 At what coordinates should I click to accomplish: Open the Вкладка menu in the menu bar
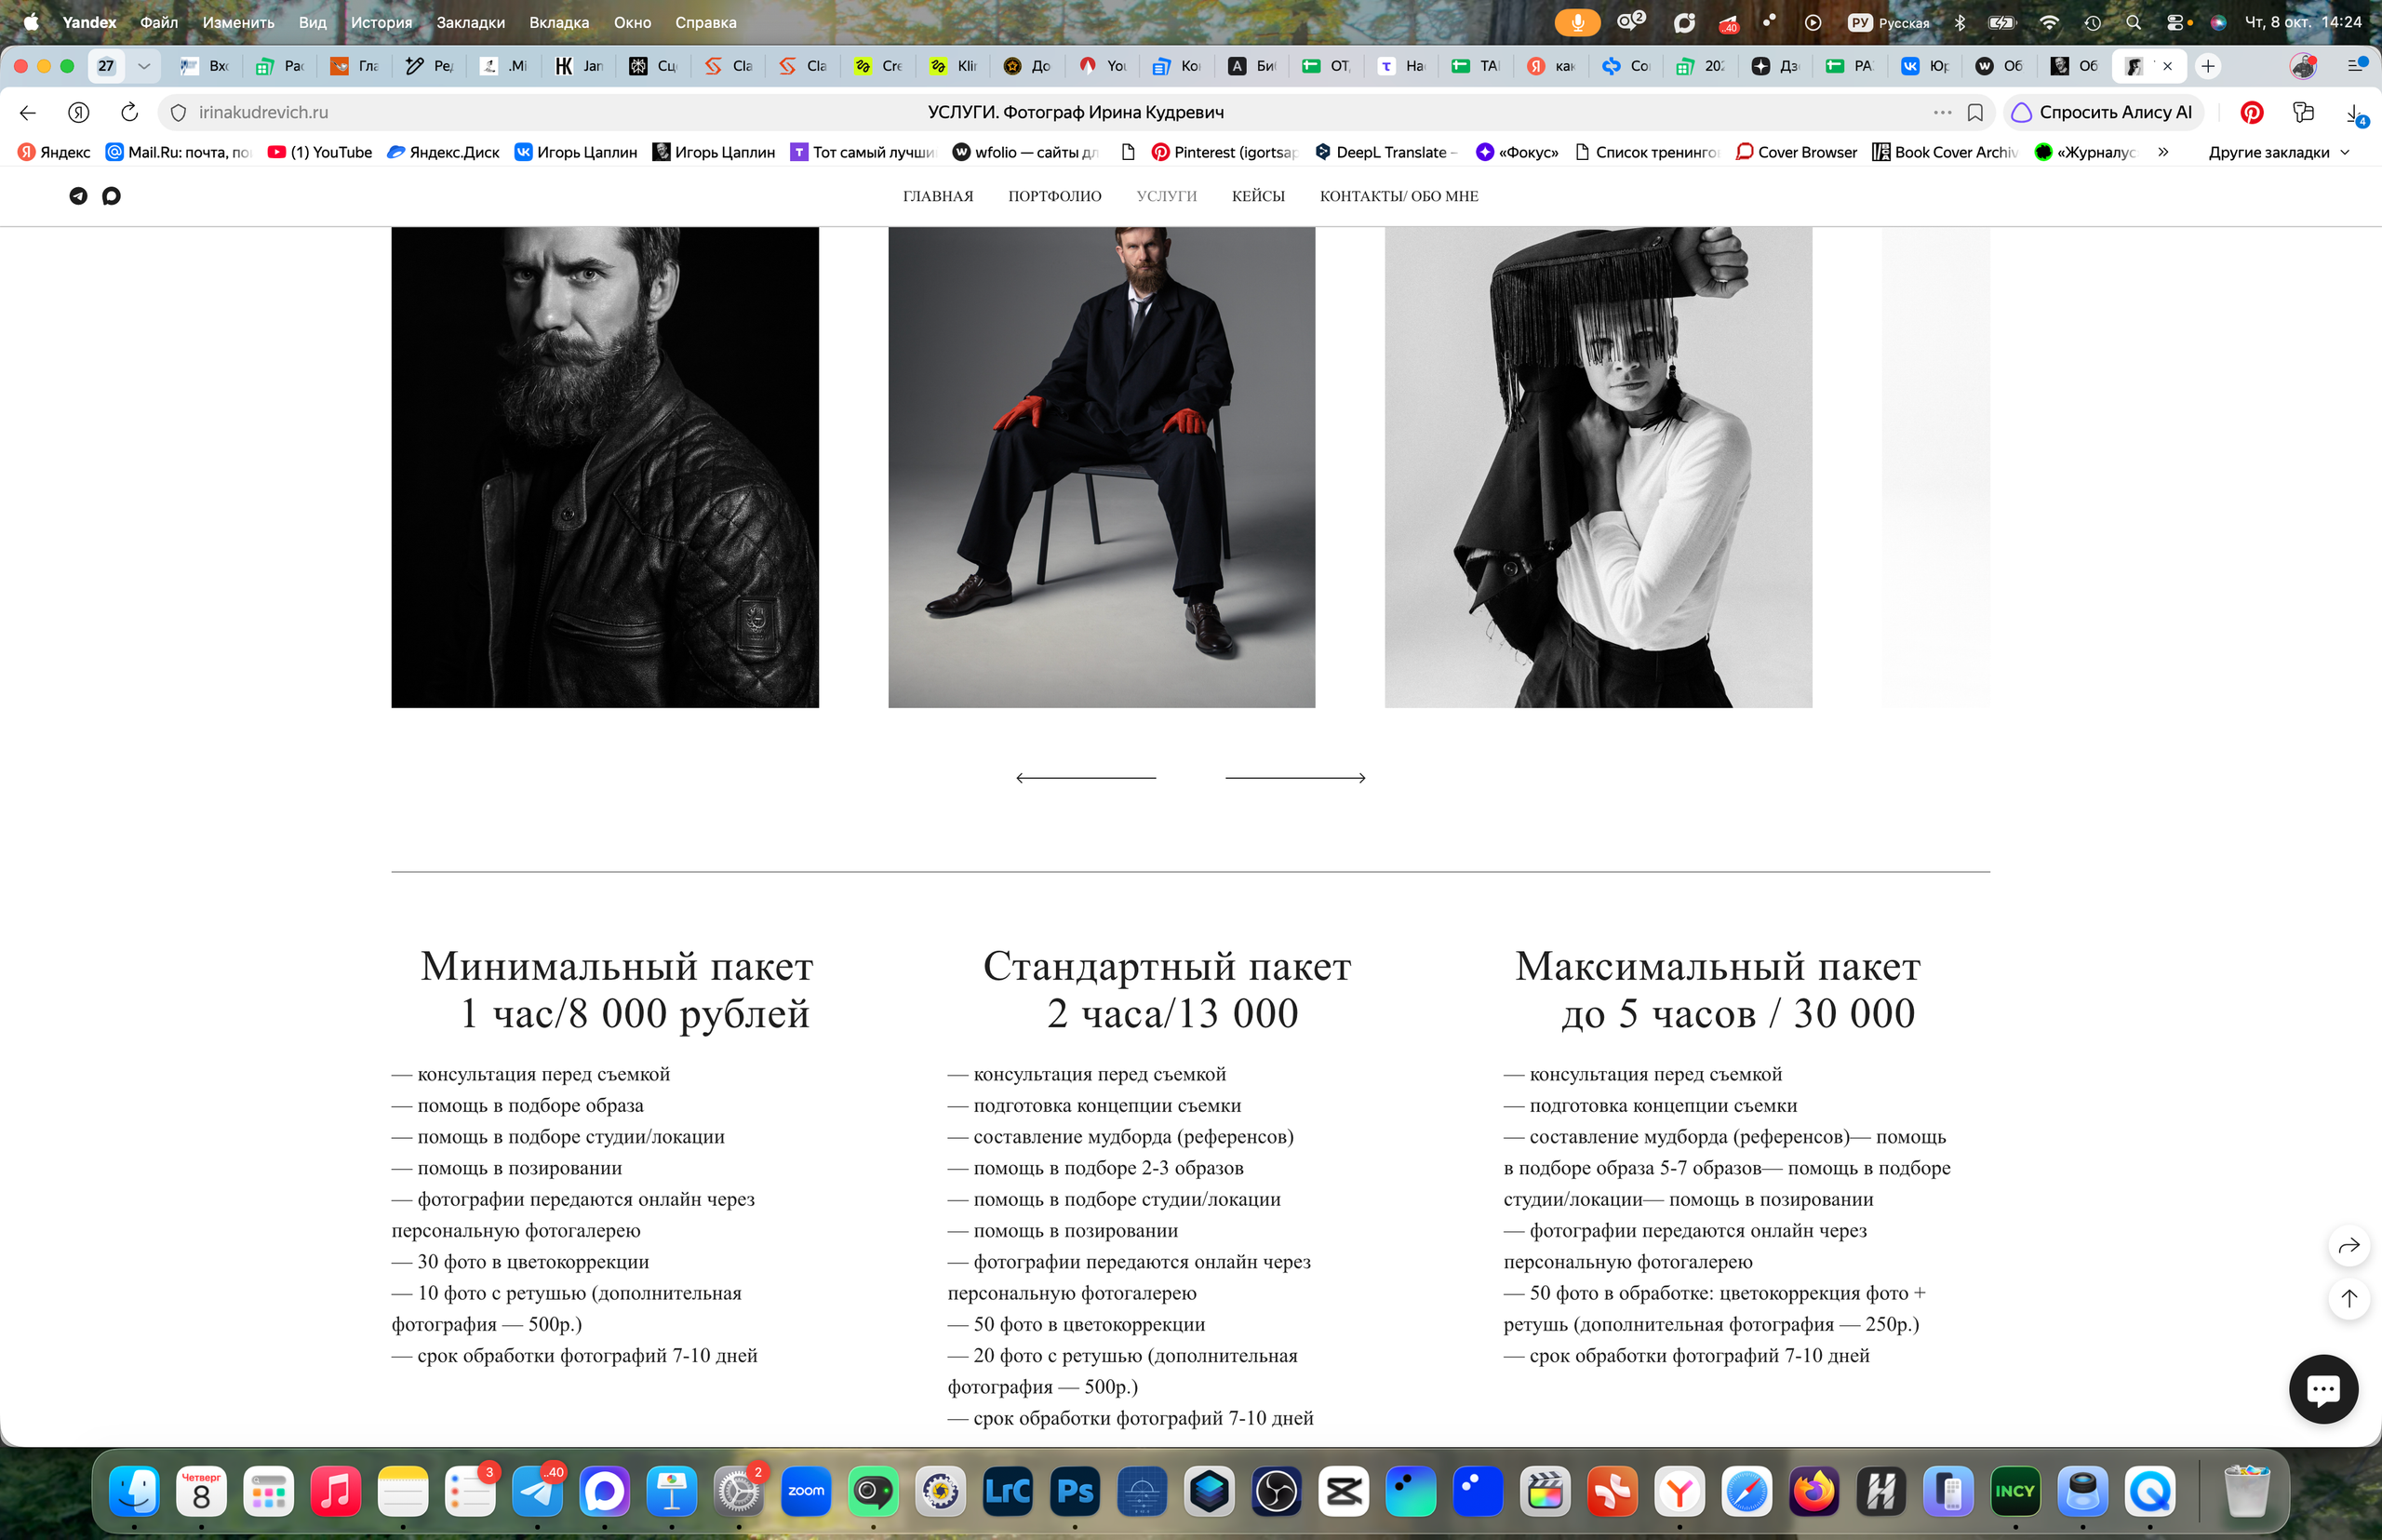(x=559, y=22)
